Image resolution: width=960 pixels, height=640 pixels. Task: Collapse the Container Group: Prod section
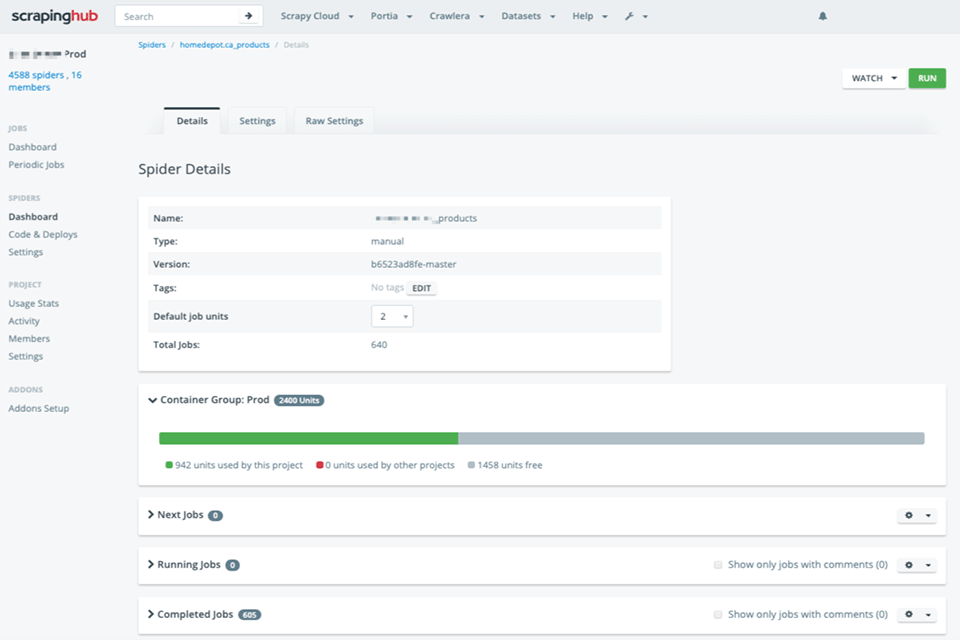[x=152, y=400]
